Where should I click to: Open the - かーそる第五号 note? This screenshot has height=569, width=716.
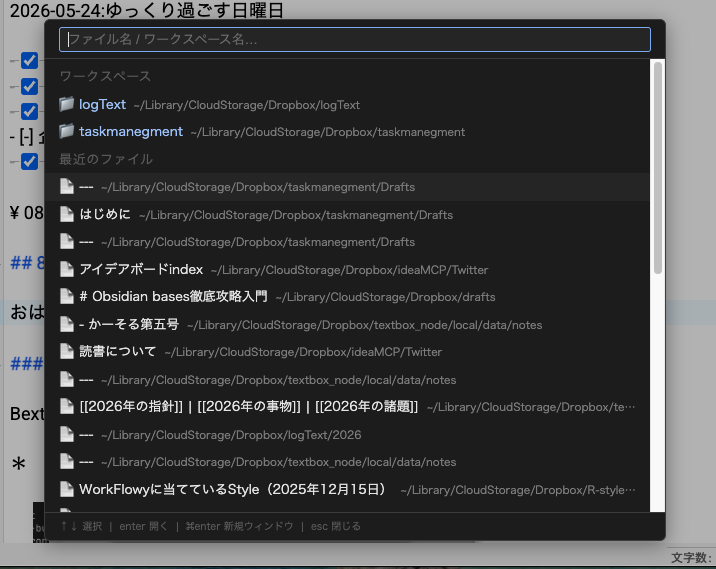point(347,325)
